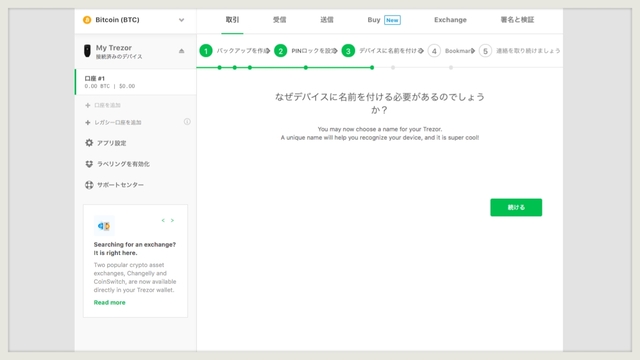The width and height of the screenshot is (640, 360).
Task: Click the plus icon for レガシー口座を追加
Action: pos(87,122)
